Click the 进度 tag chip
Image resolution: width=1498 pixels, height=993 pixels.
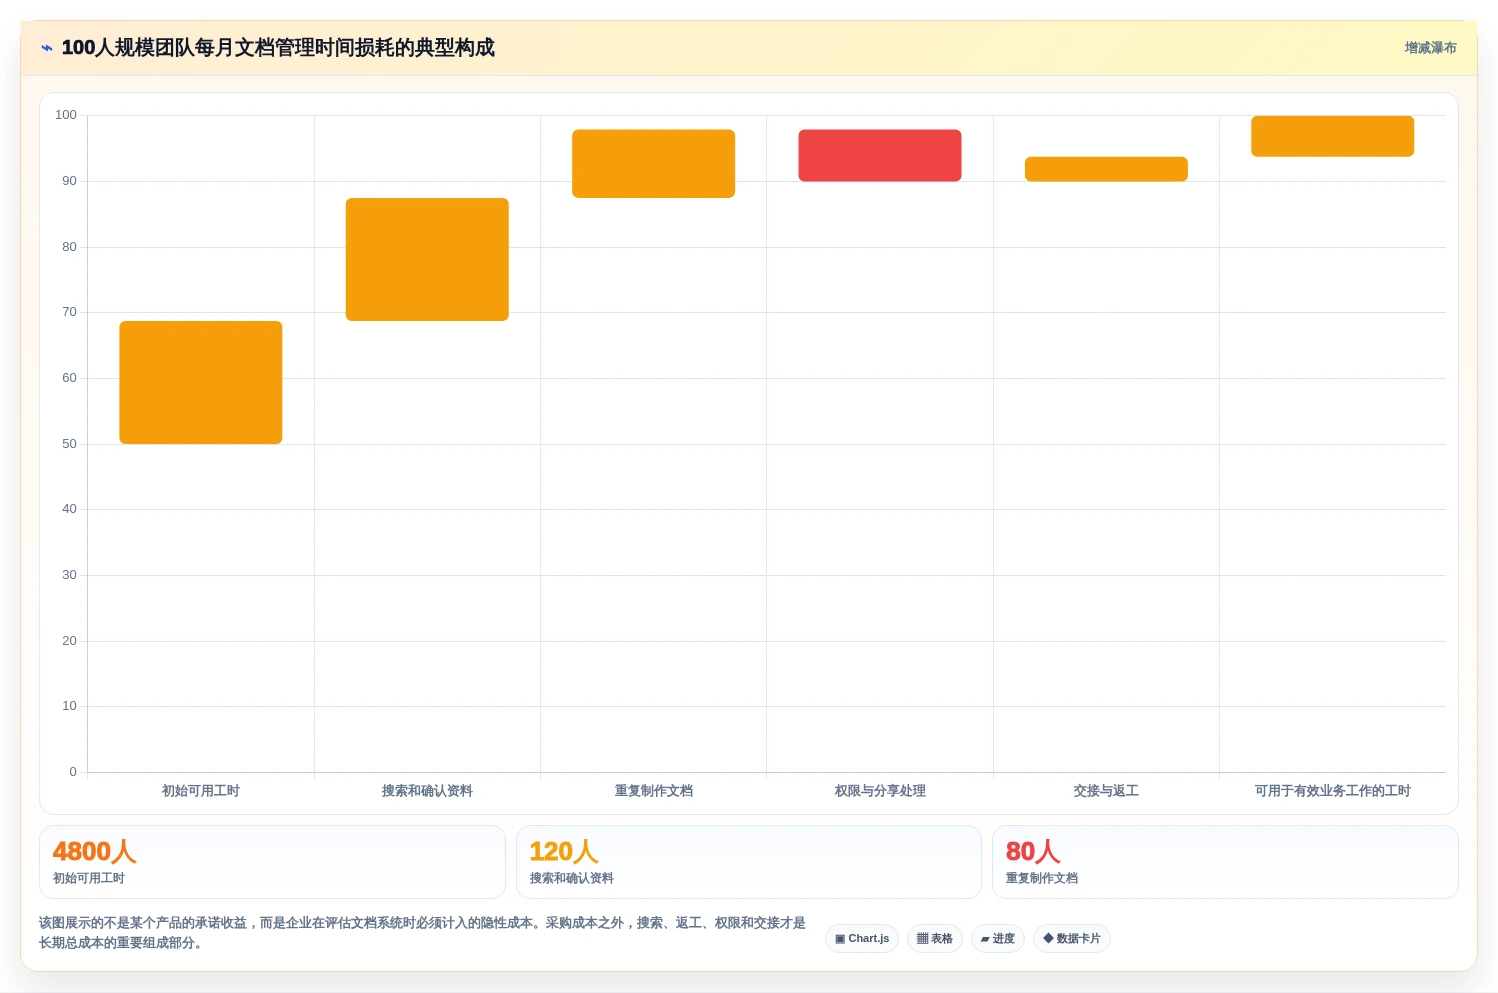[x=998, y=938]
